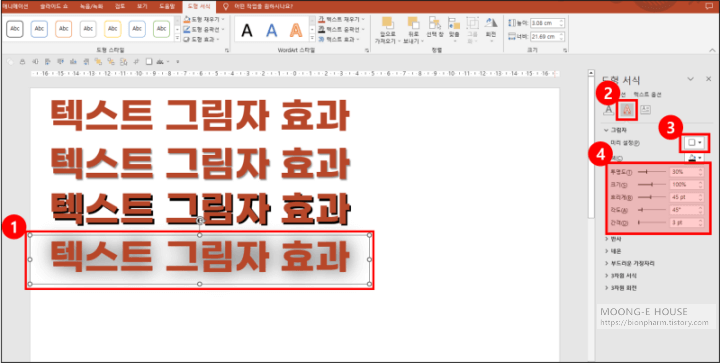720x363 pixels.
Task: Open 텍스트 윤곽선 (Text Outline) dropdown
Action: pyautogui.click(x=341, y=29)
